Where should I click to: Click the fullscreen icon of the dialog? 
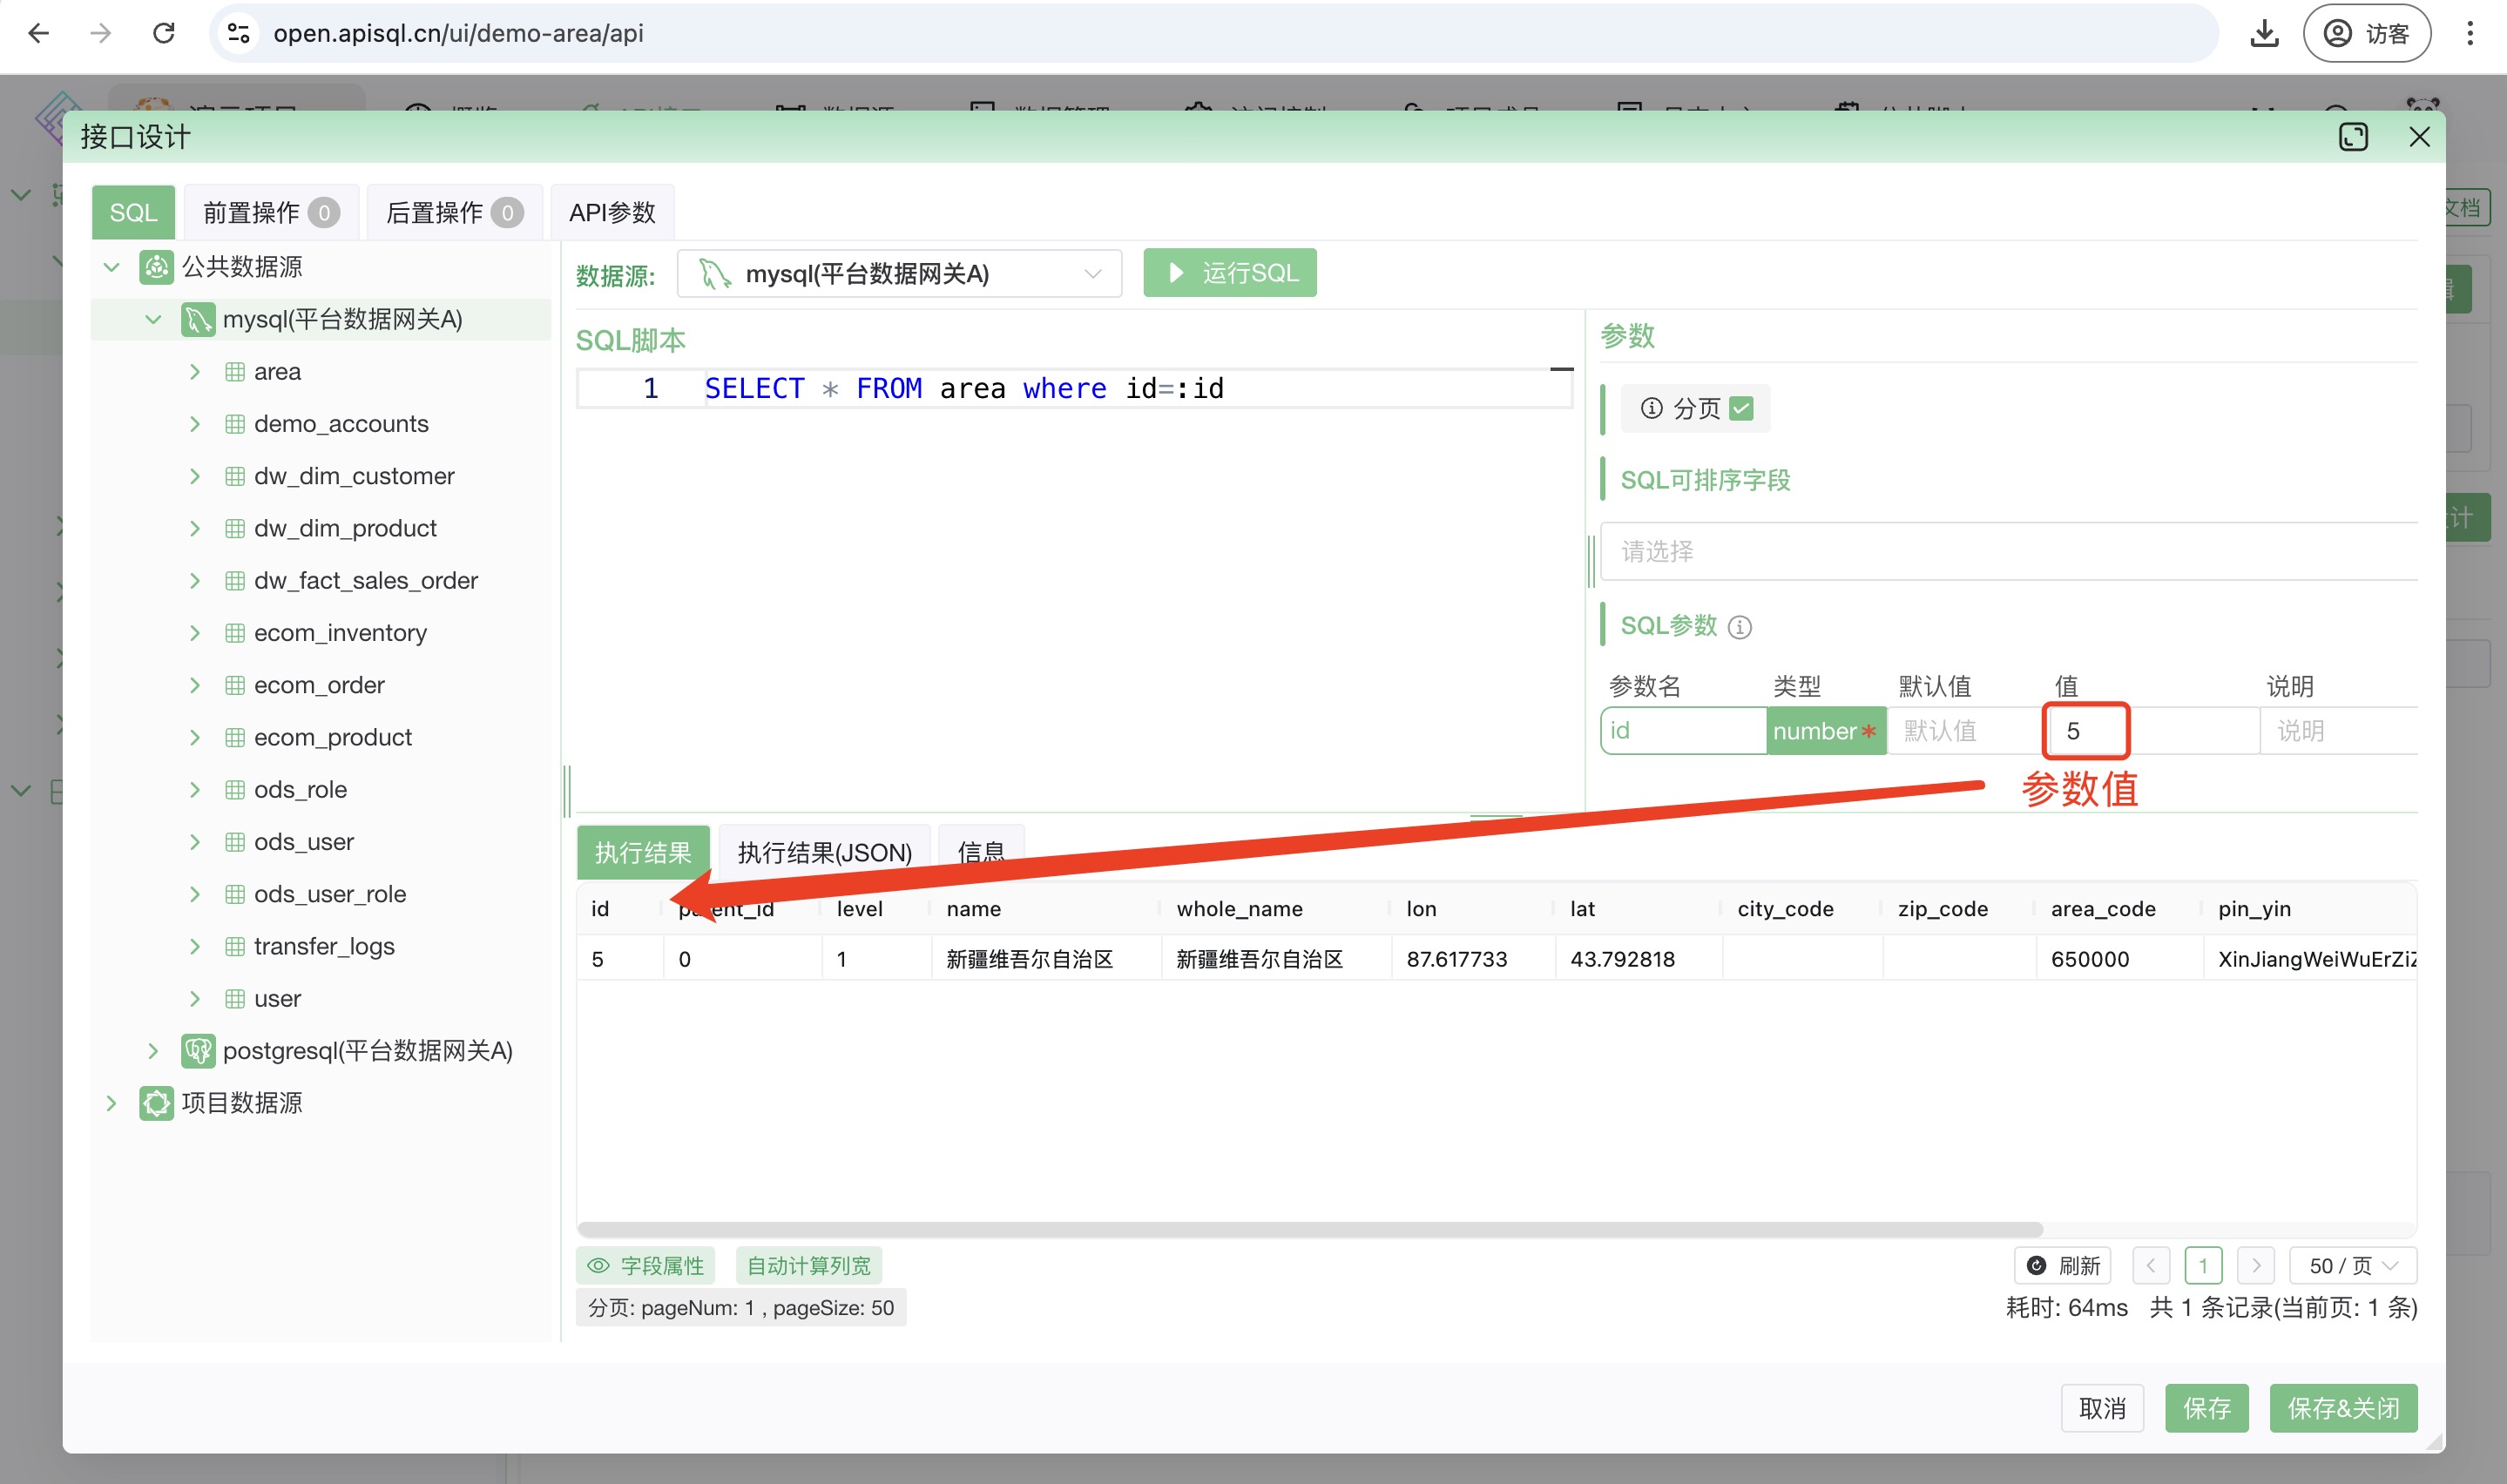2353,137
